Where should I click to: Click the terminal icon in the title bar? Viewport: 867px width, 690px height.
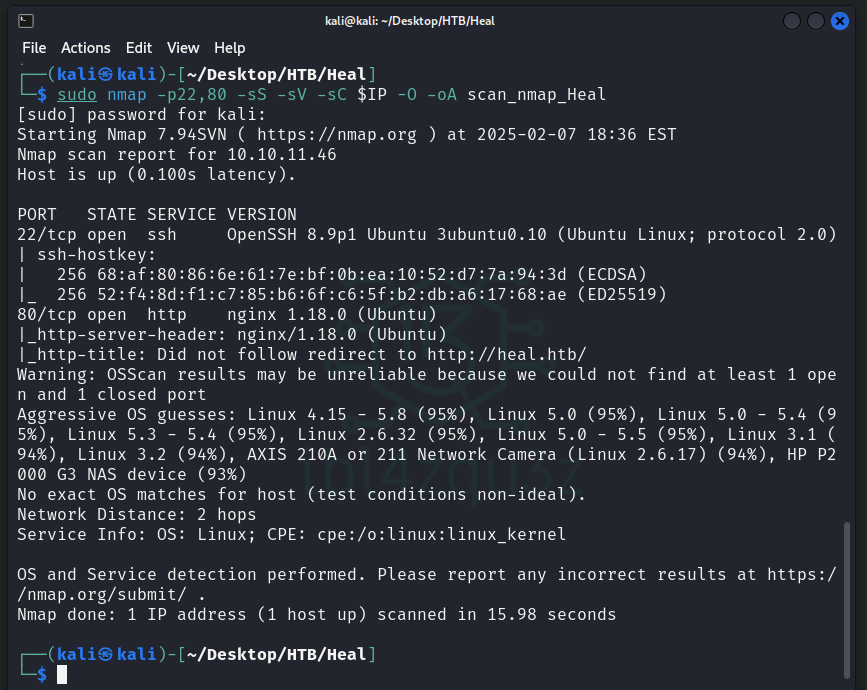(26, 21)
